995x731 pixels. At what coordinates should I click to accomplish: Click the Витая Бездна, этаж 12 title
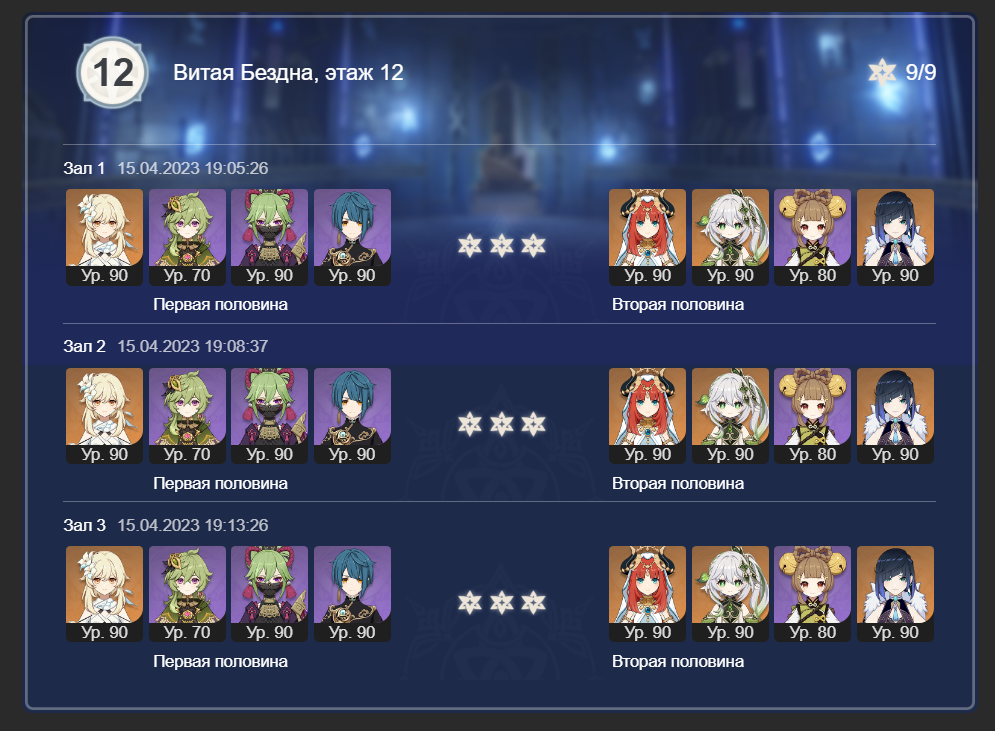pos(289,72)
